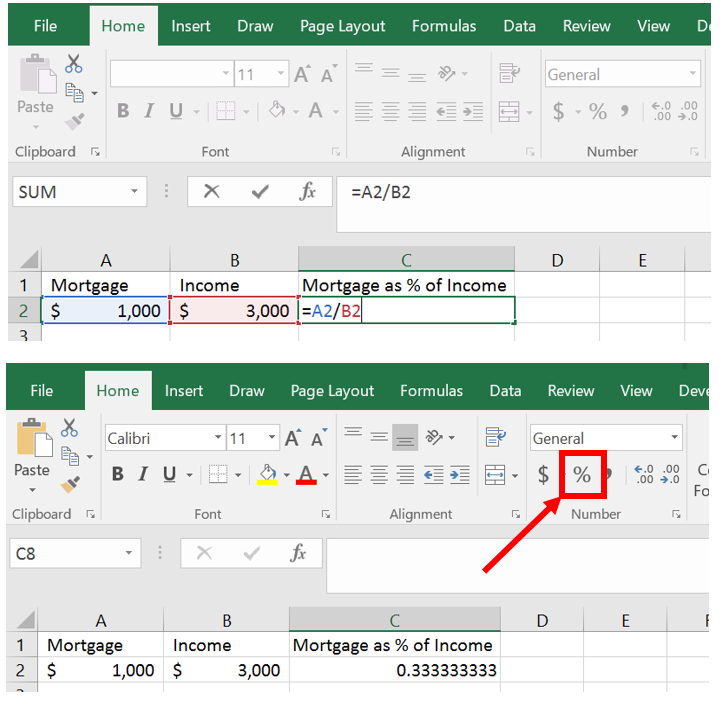This screenshot has width=727, height=708.
Task: Switch to Insert tab in upper ribbon
Action: [x=191, y=26]
